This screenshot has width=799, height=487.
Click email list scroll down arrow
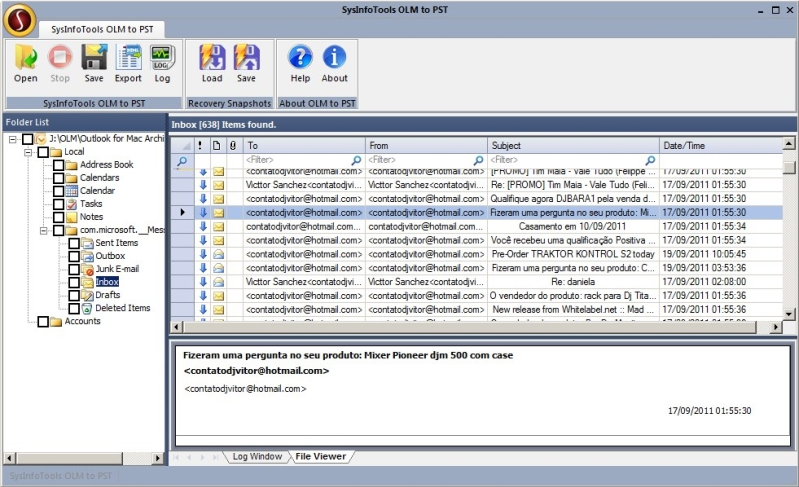pyautogui.click(x=789, y=314)
